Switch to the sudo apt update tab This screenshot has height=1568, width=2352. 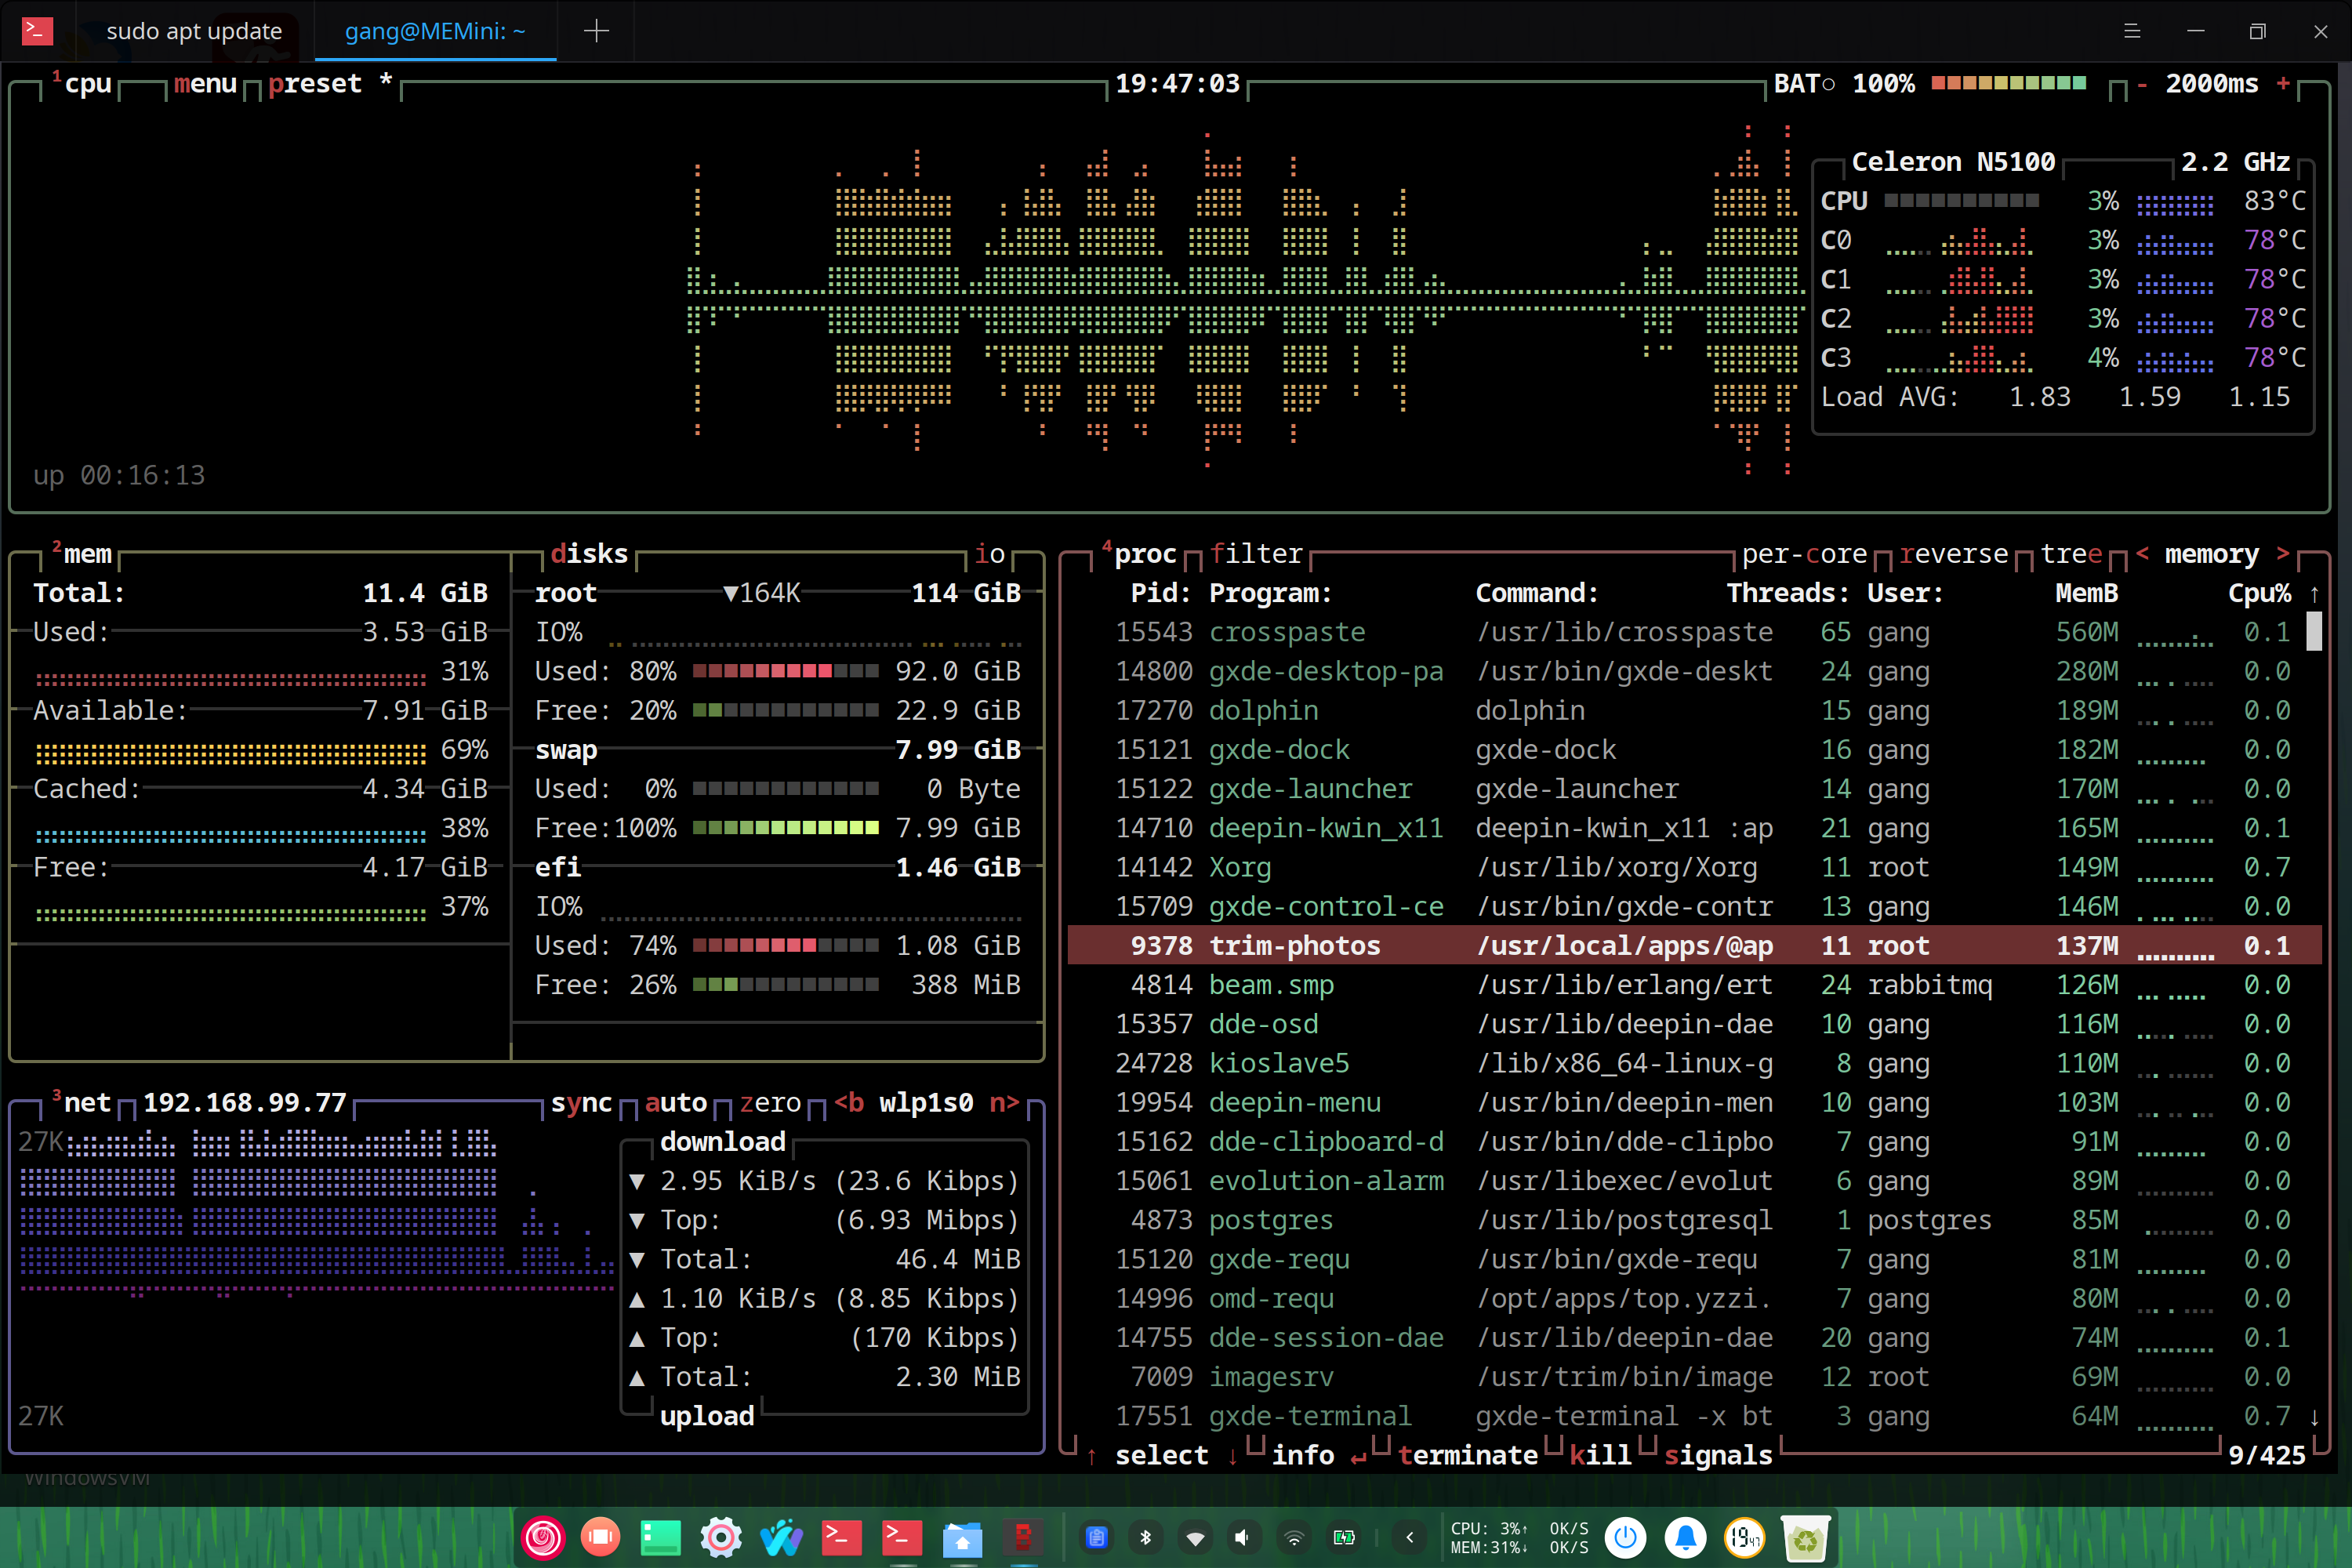[194, 31]
